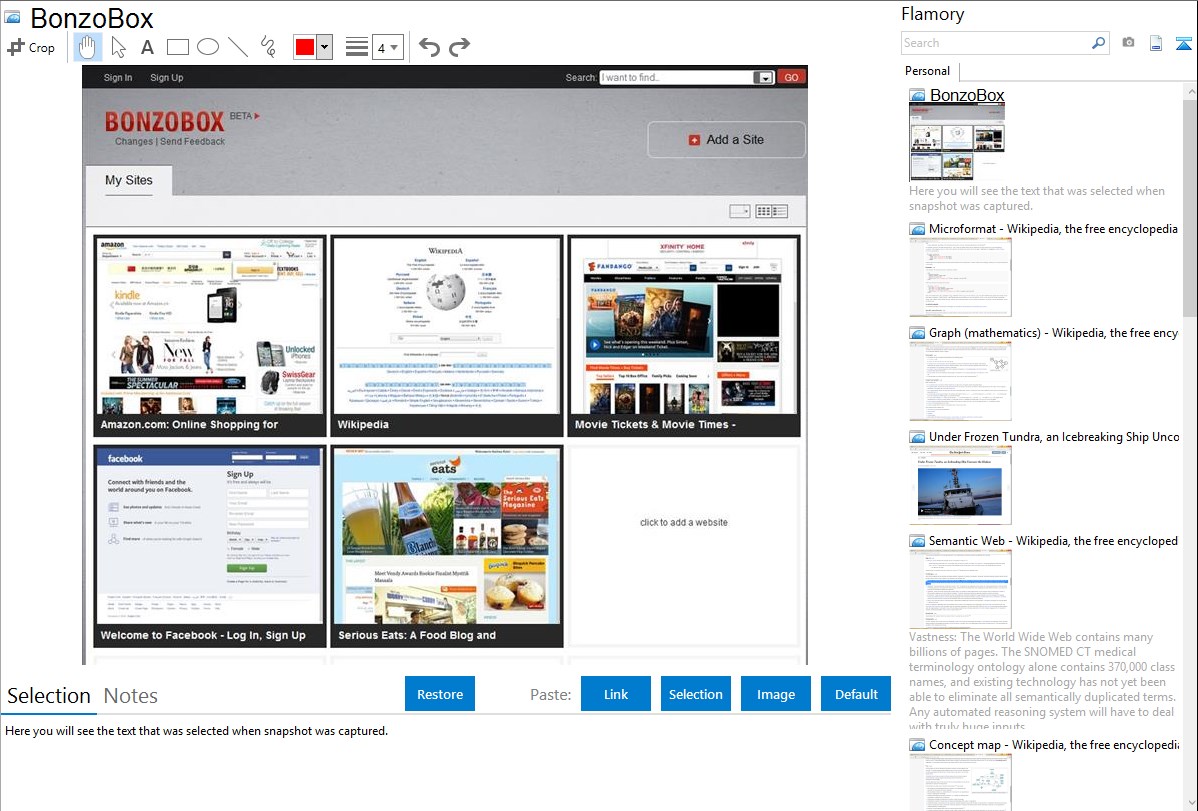This screenshot has width=1198, height=811.
Task: Open the Personal tab
Action: pos(927,71)
